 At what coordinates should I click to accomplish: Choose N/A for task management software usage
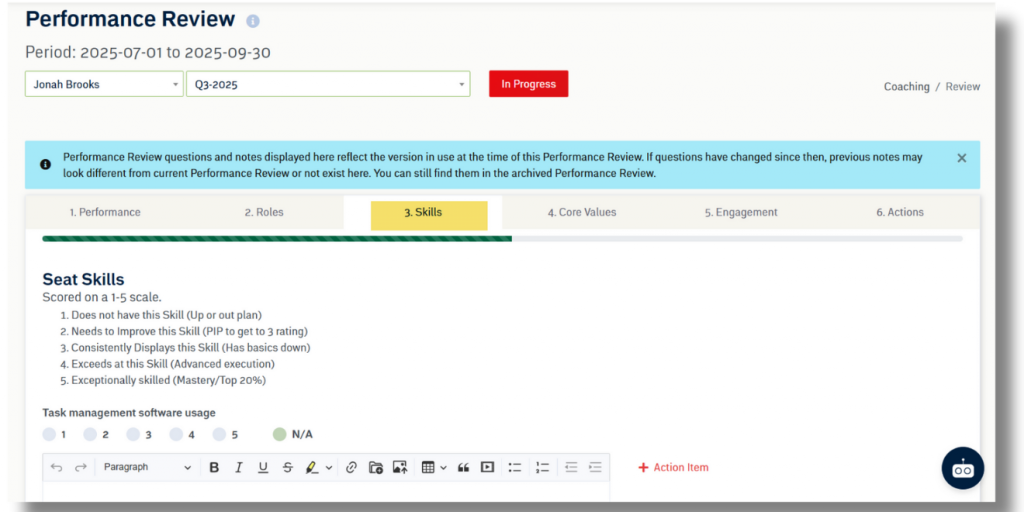pyautogui.click(x=280, y=434)
